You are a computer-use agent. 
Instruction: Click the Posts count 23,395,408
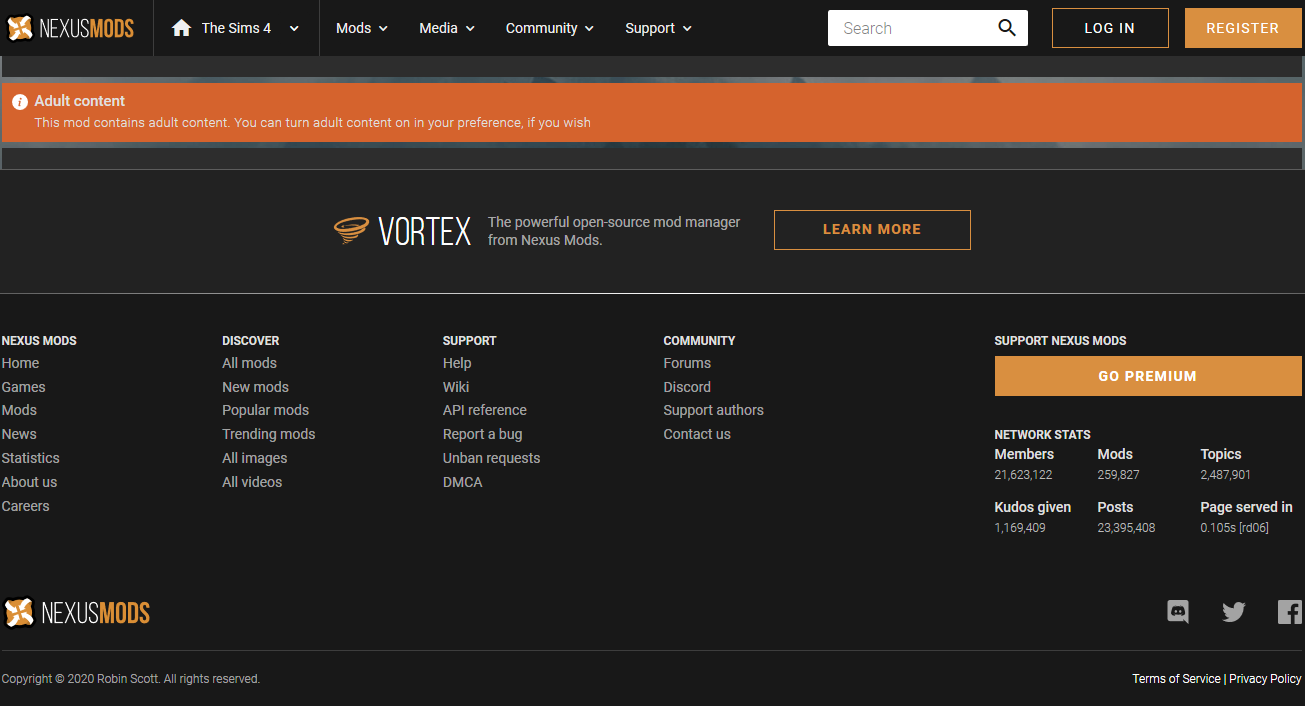point(1126,528)
